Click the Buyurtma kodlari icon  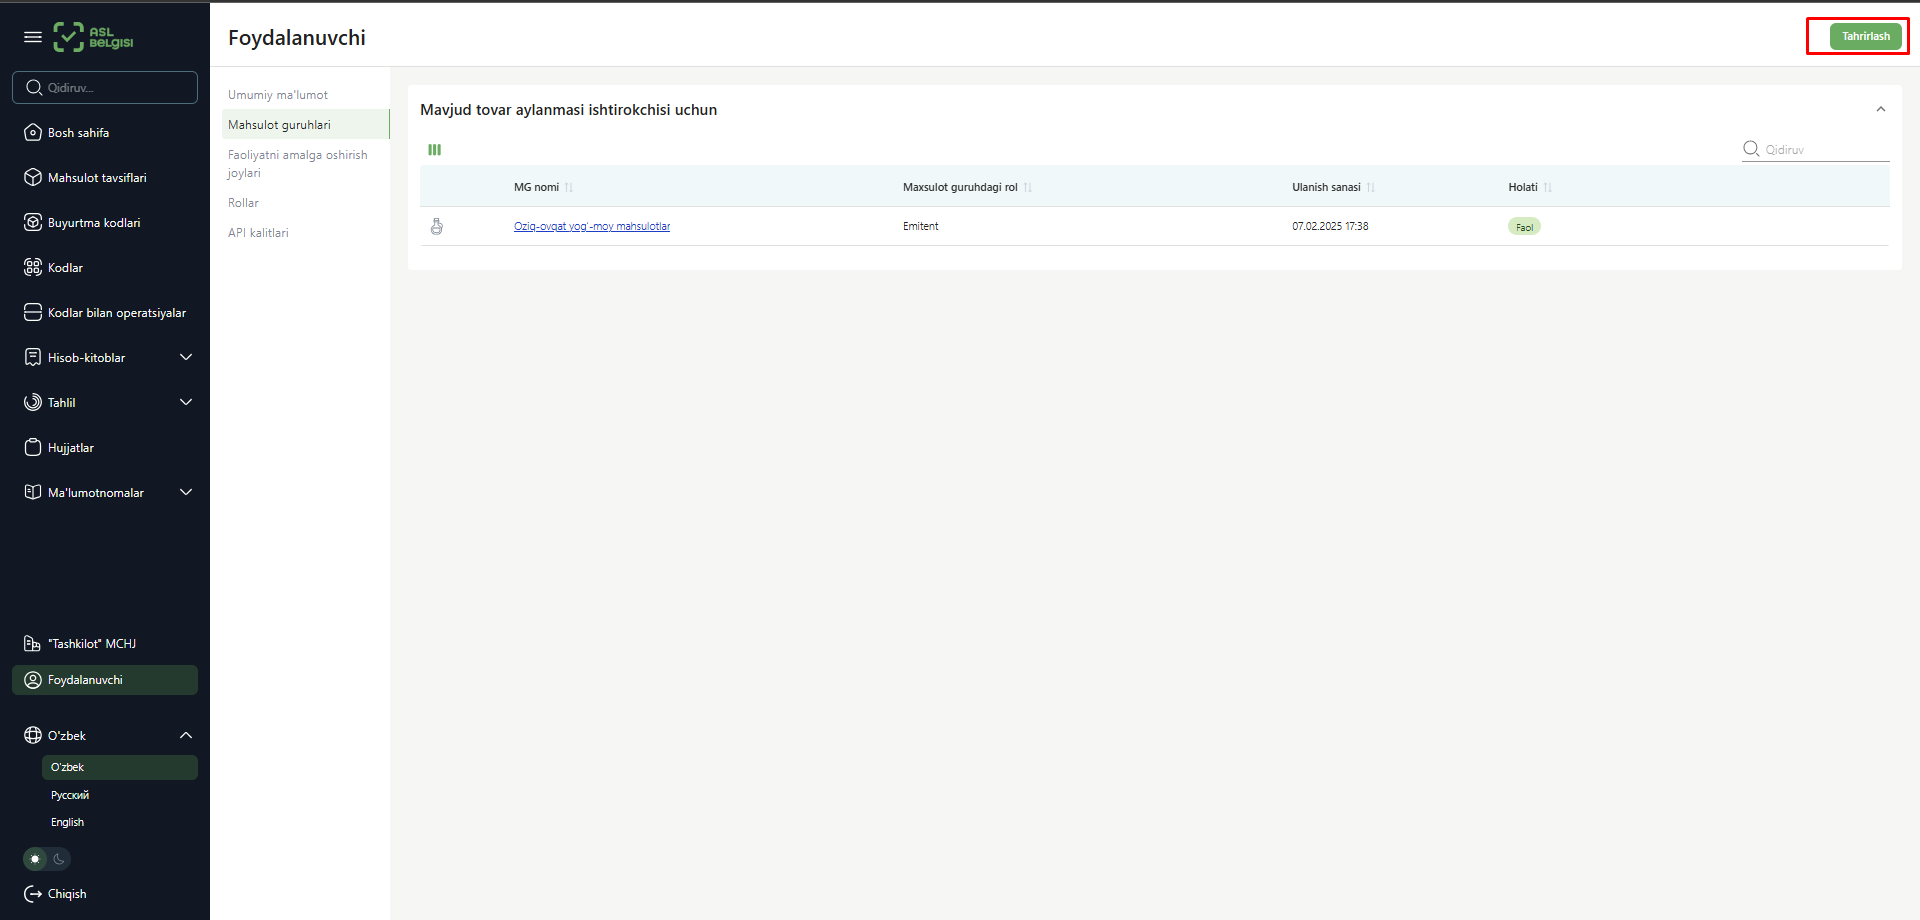33,222
